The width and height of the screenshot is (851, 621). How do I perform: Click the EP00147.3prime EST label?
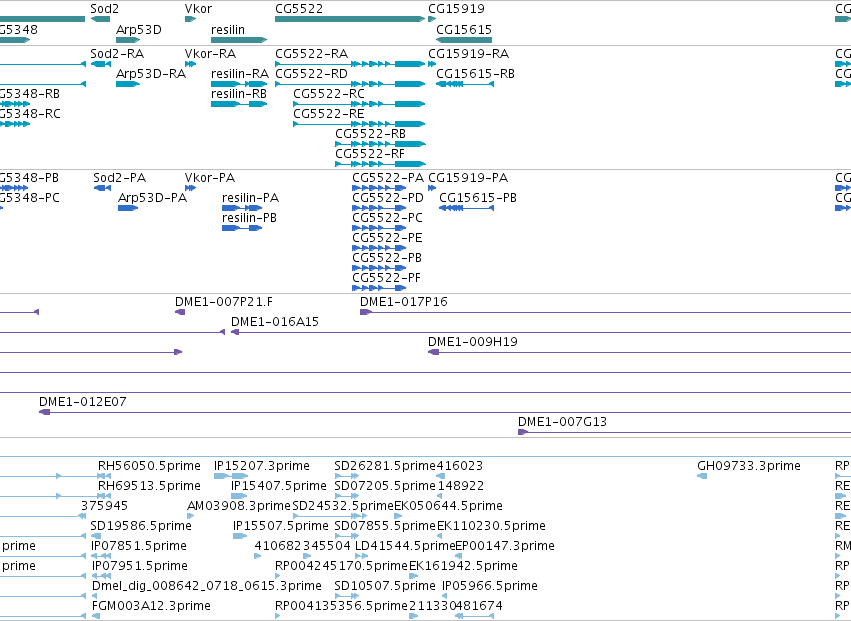point(505,547)
